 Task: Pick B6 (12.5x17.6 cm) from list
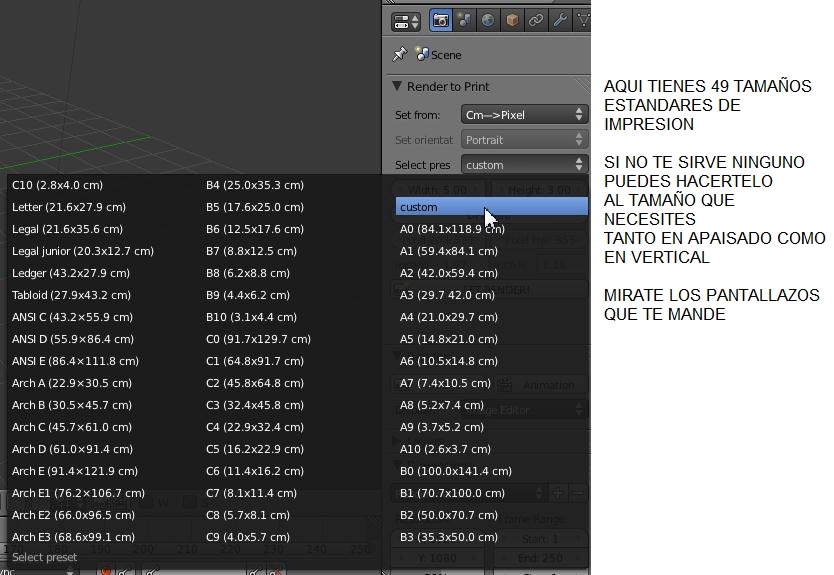[255, 229]
